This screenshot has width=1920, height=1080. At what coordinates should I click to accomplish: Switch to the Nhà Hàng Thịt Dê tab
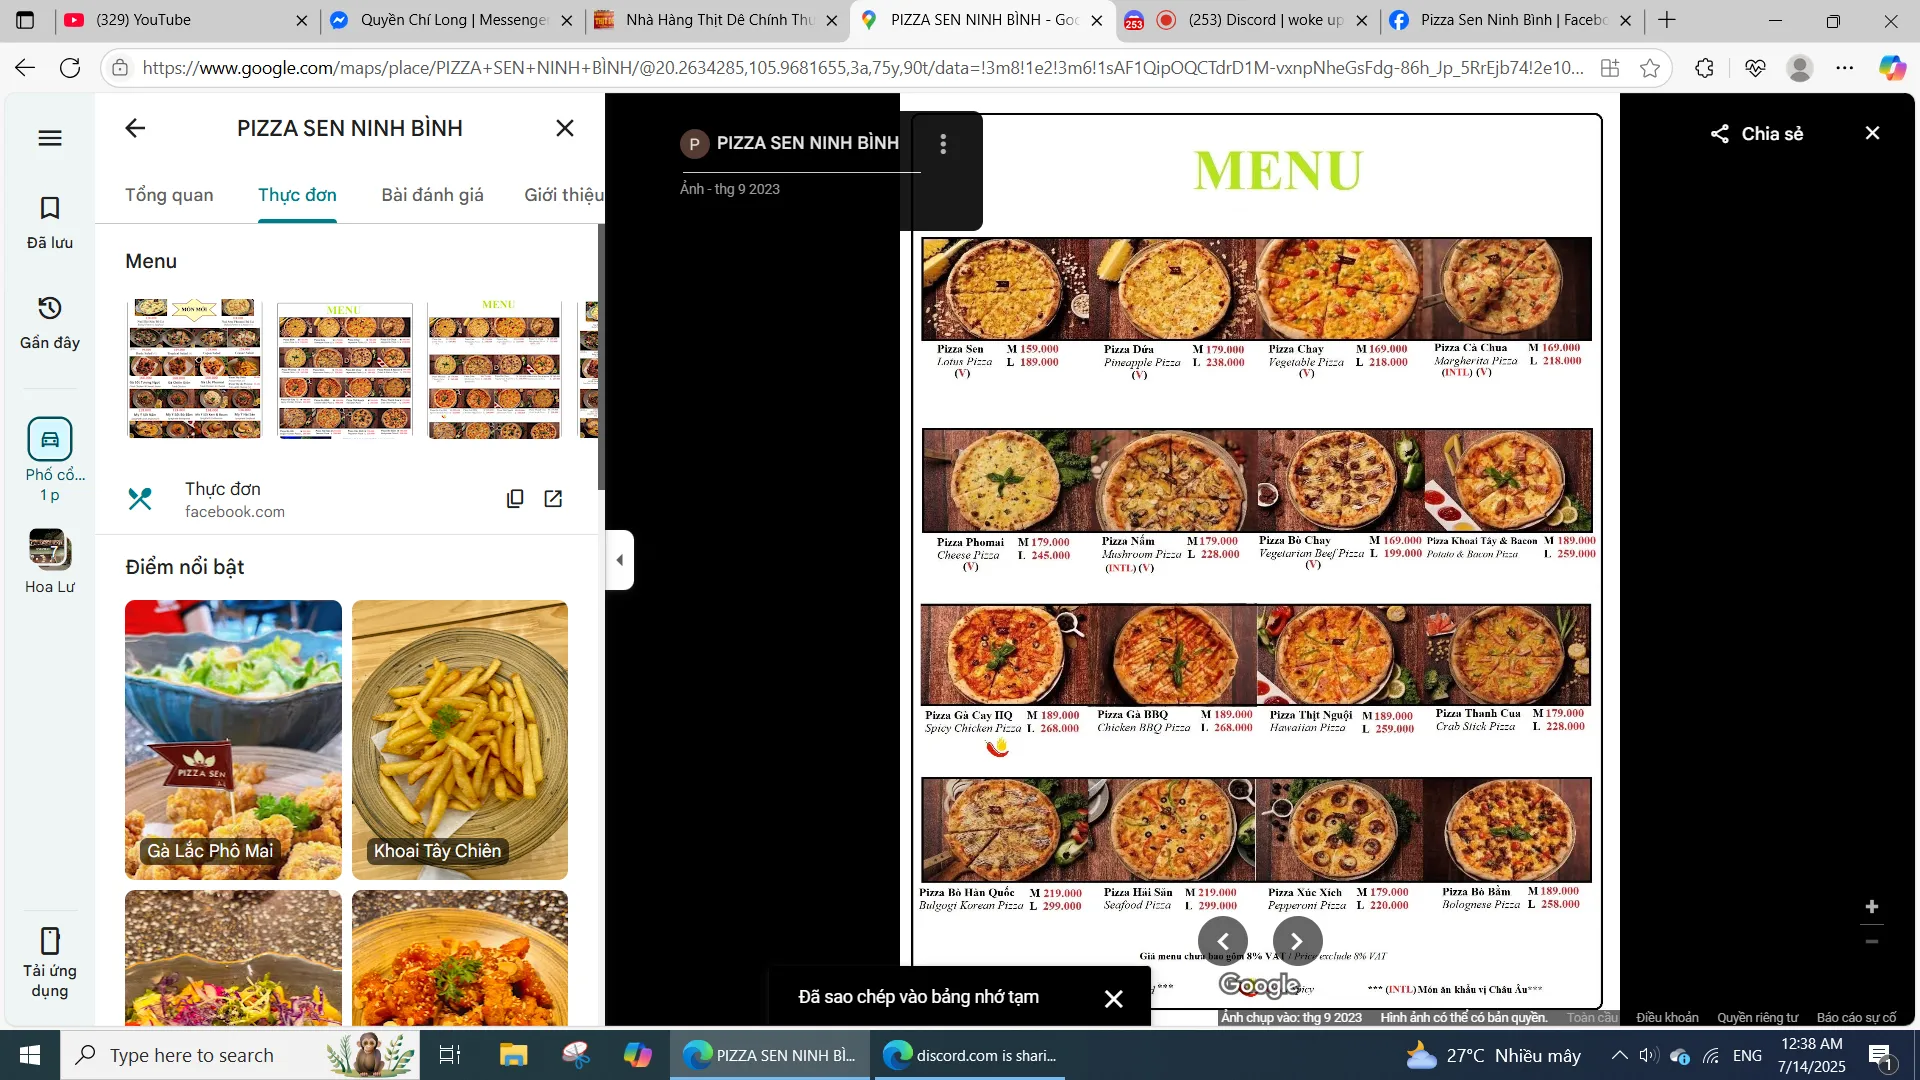pyautogui.click(x=716, y=20)
